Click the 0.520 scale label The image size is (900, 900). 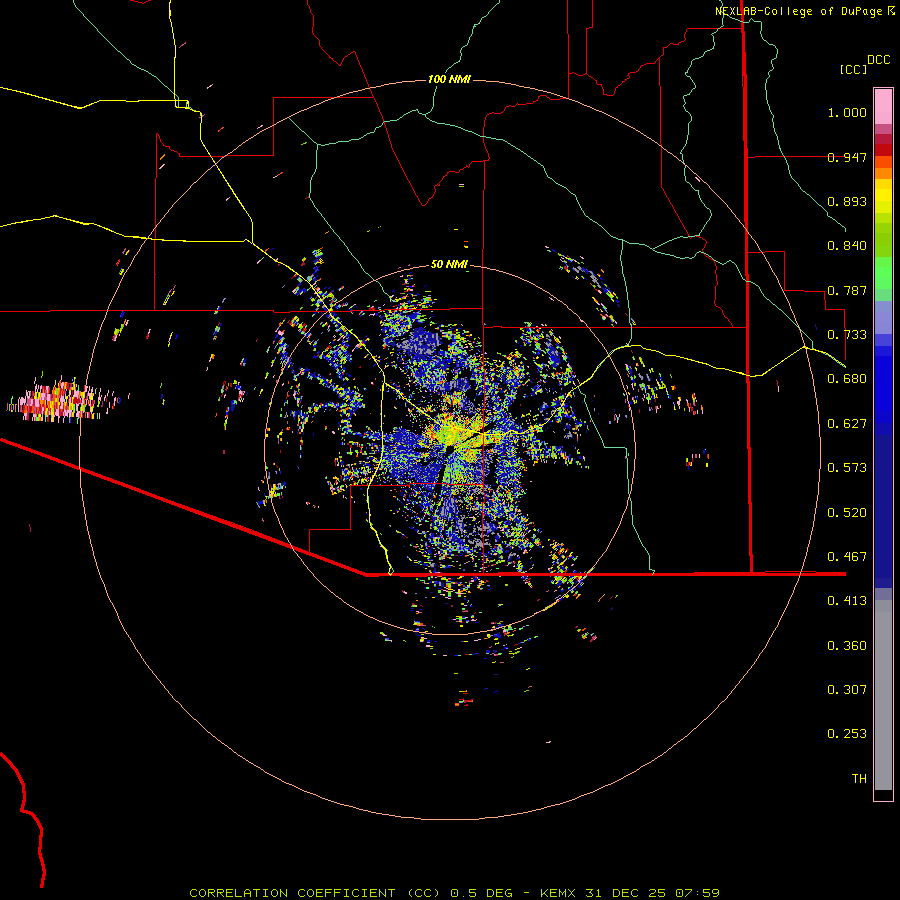click(x=847, y=513)
